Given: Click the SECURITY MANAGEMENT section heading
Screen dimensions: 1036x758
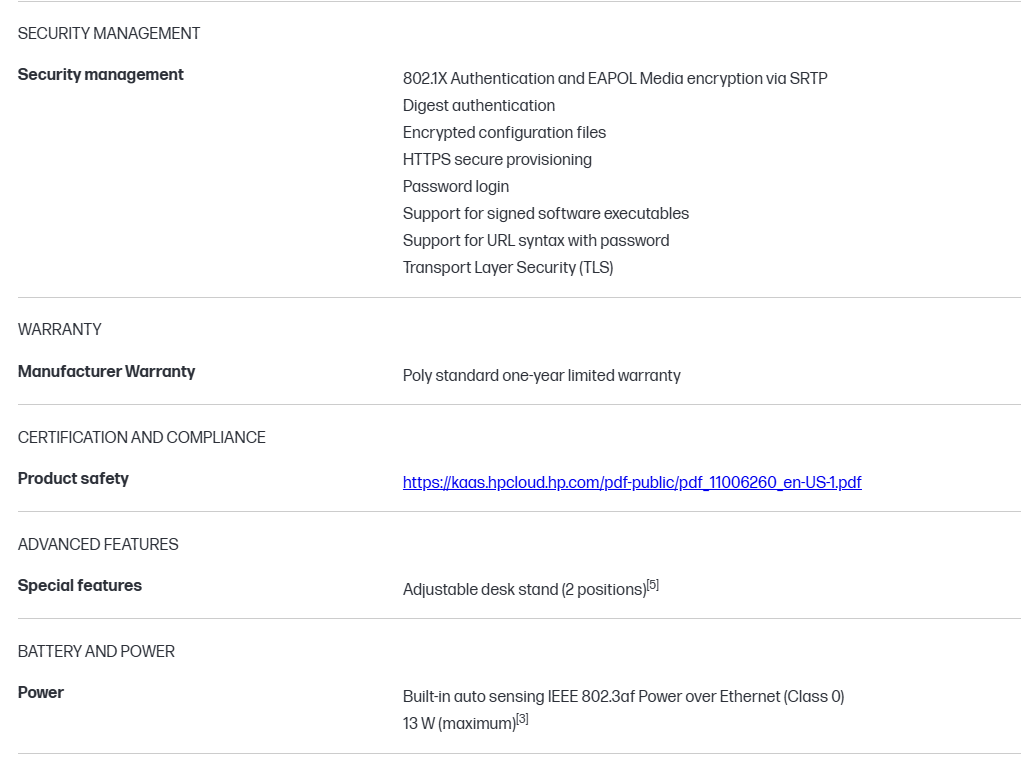Looking at the screenshot, I should (109, 33).
